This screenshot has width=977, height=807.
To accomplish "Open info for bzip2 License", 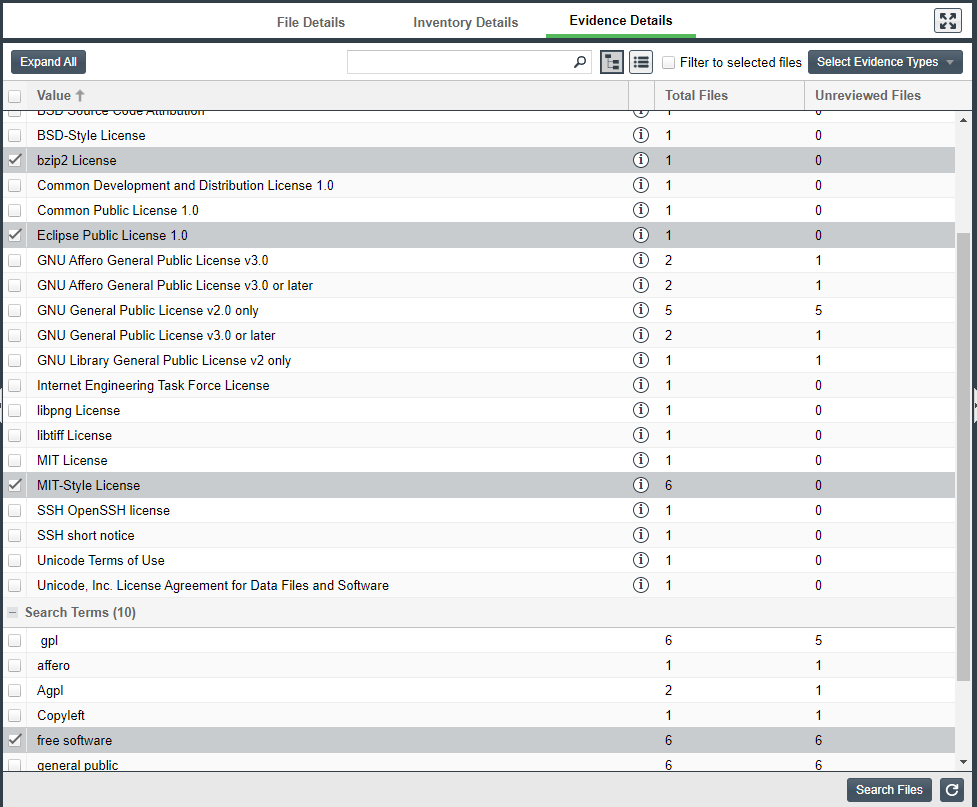I will pyautogui.click(x=641, y=160).
